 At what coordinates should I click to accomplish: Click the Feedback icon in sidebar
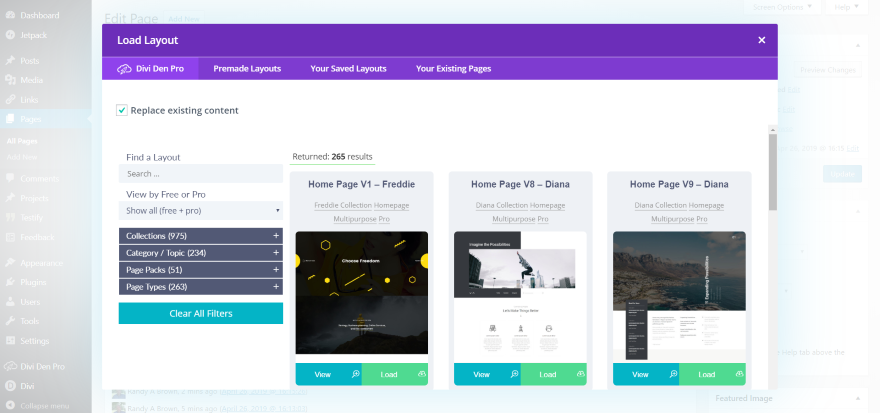[10, 237]
